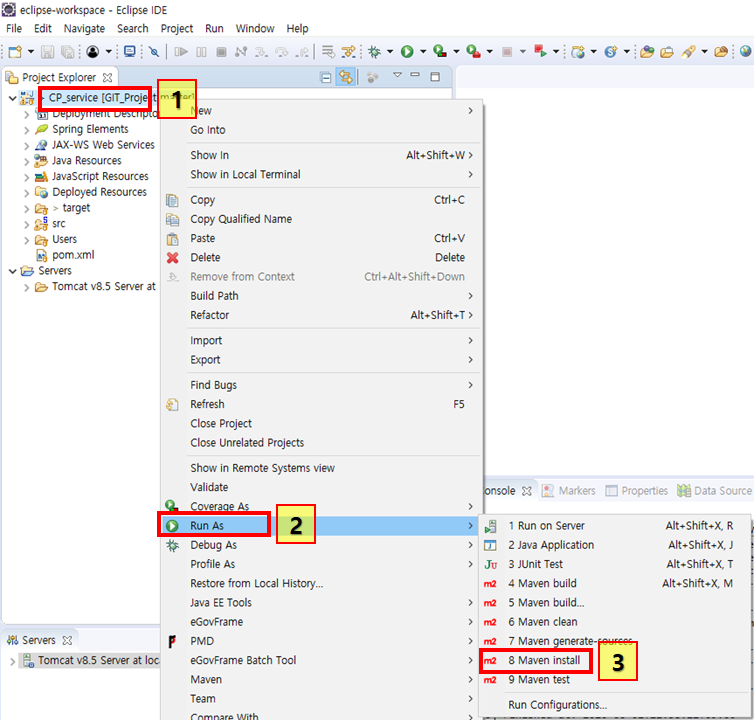Open Run Configurations... dialog
Screen dimensions: 754x720
pyautogui.click(x=615, y=705)
